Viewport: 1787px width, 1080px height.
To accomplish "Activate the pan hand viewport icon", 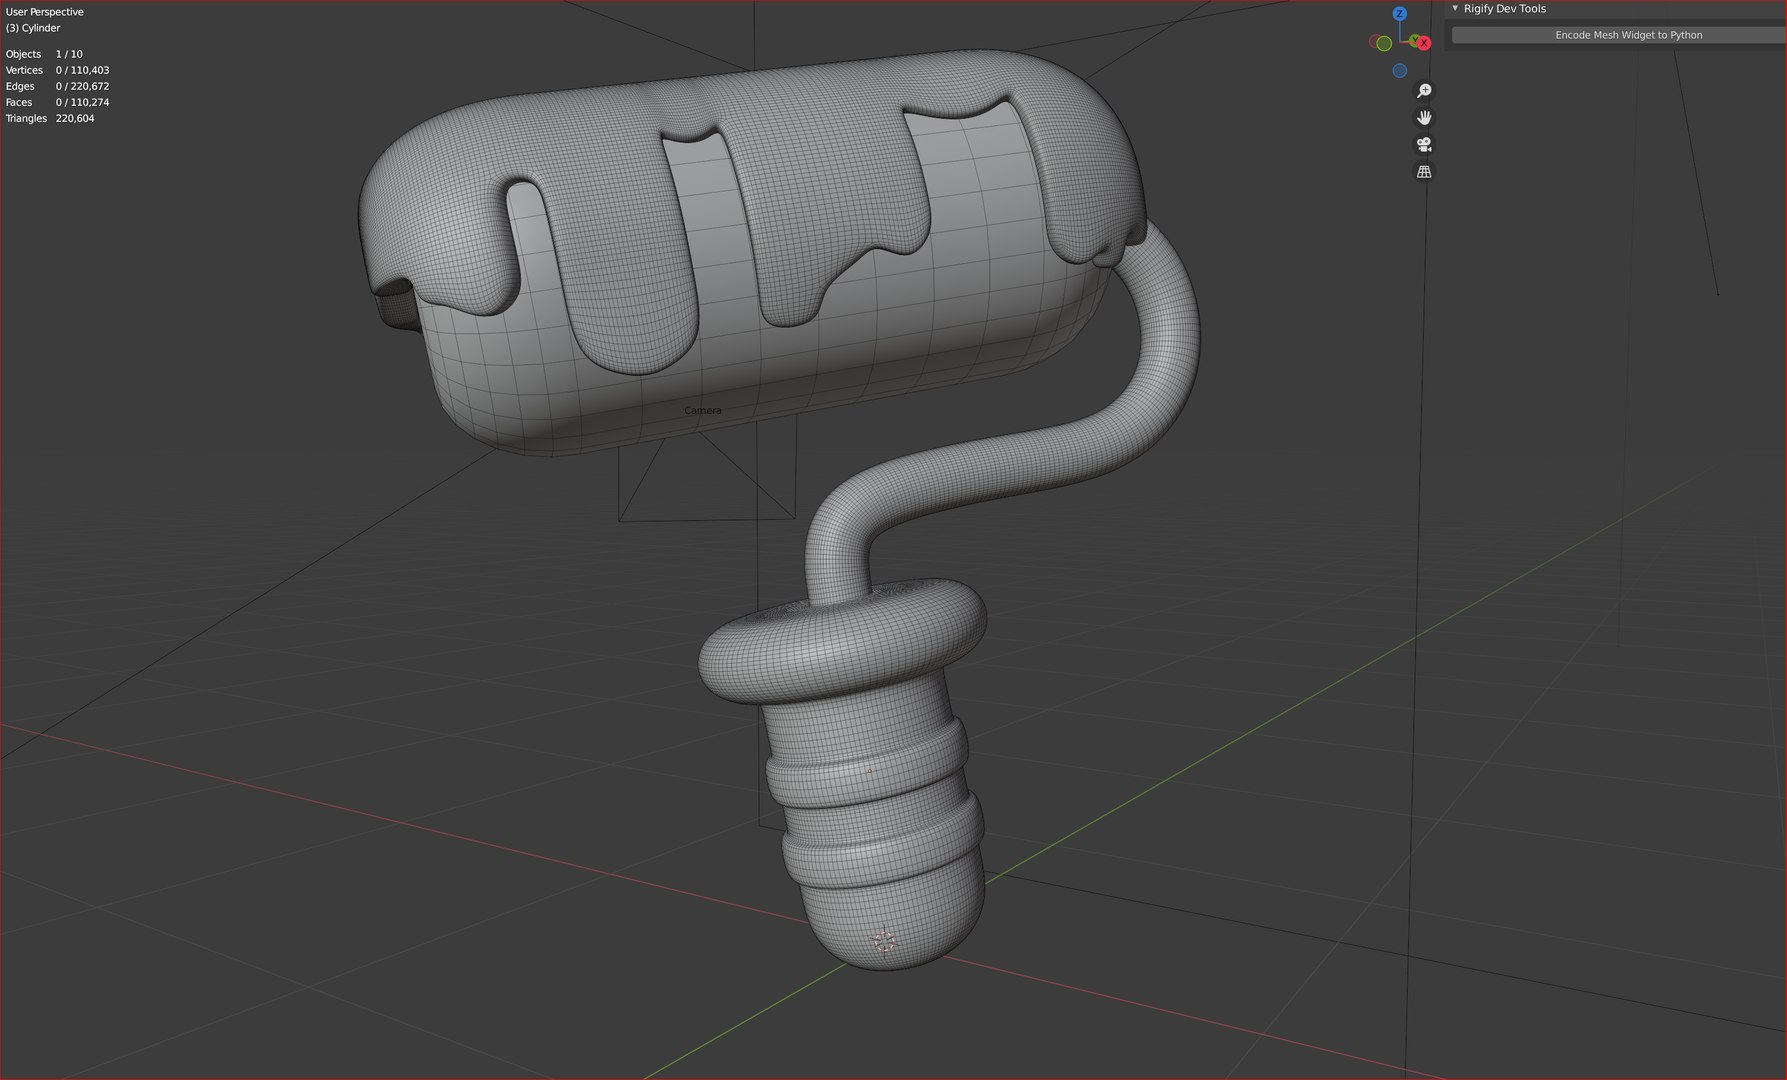I will point(1424,118).
